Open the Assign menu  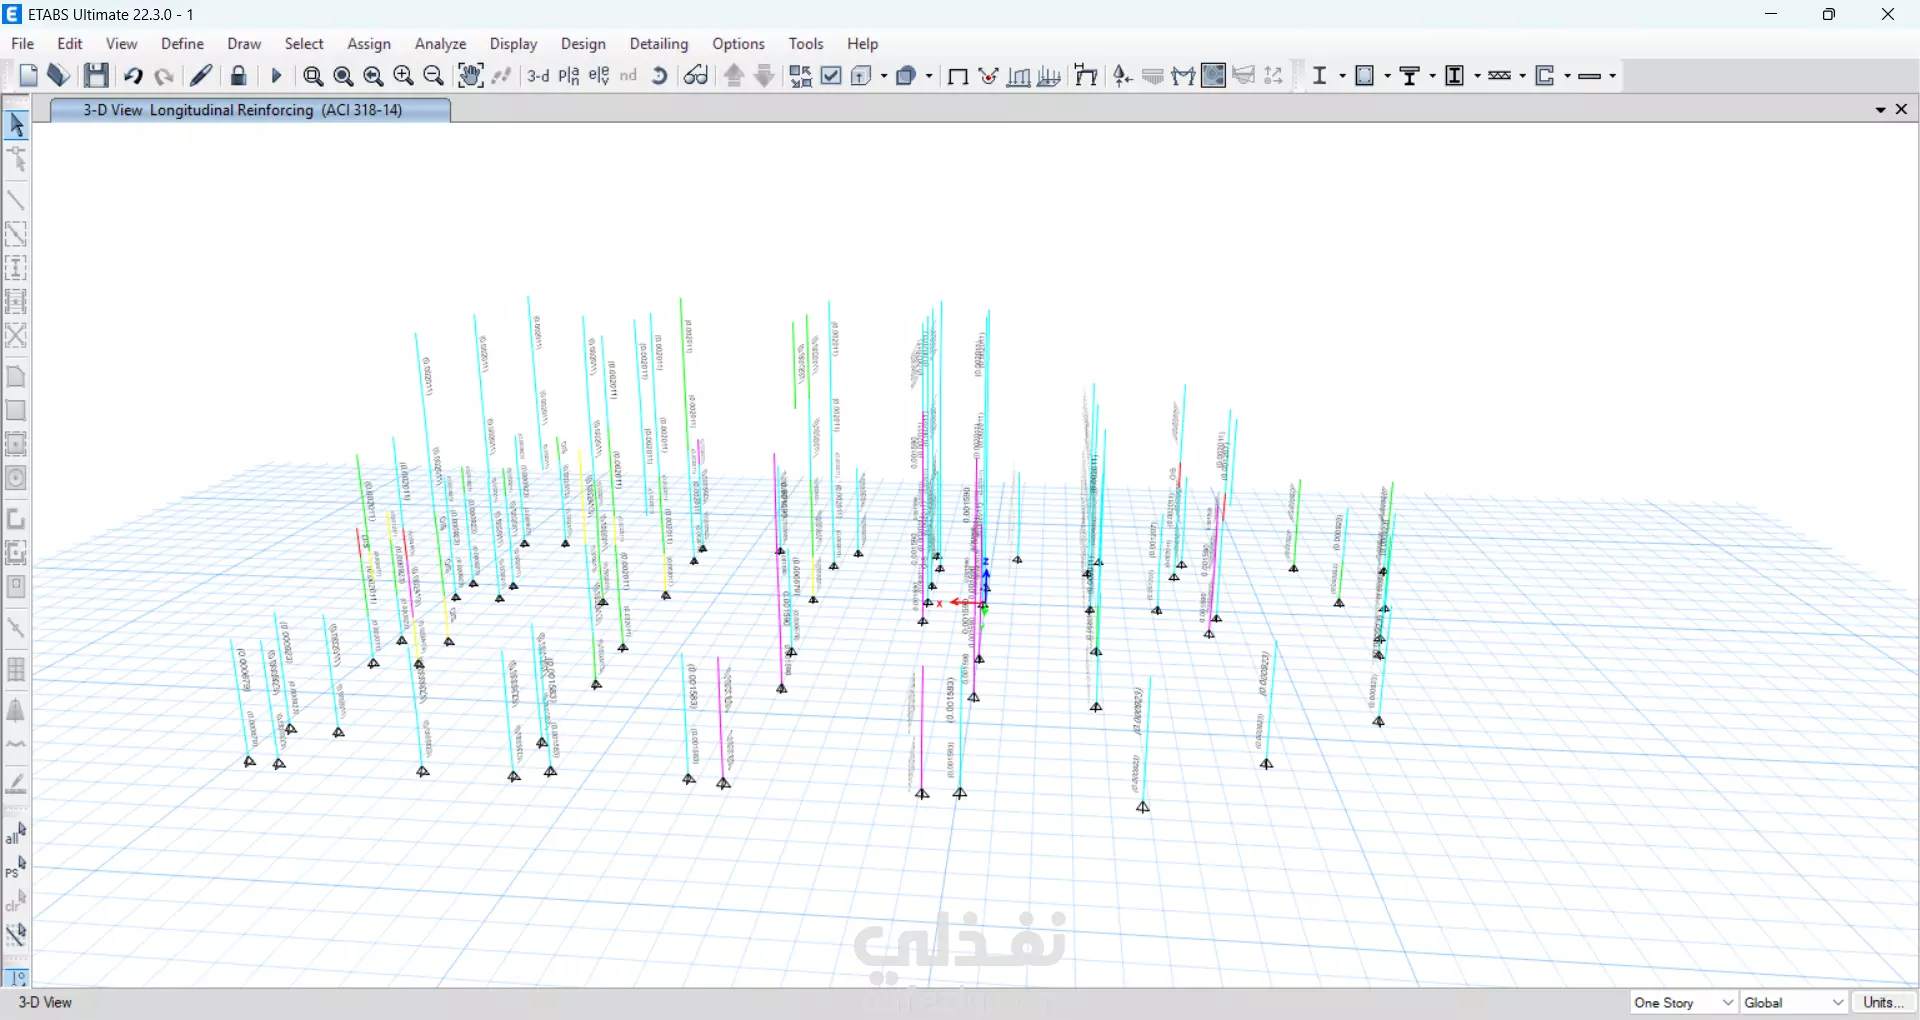[x=369, y=44]
